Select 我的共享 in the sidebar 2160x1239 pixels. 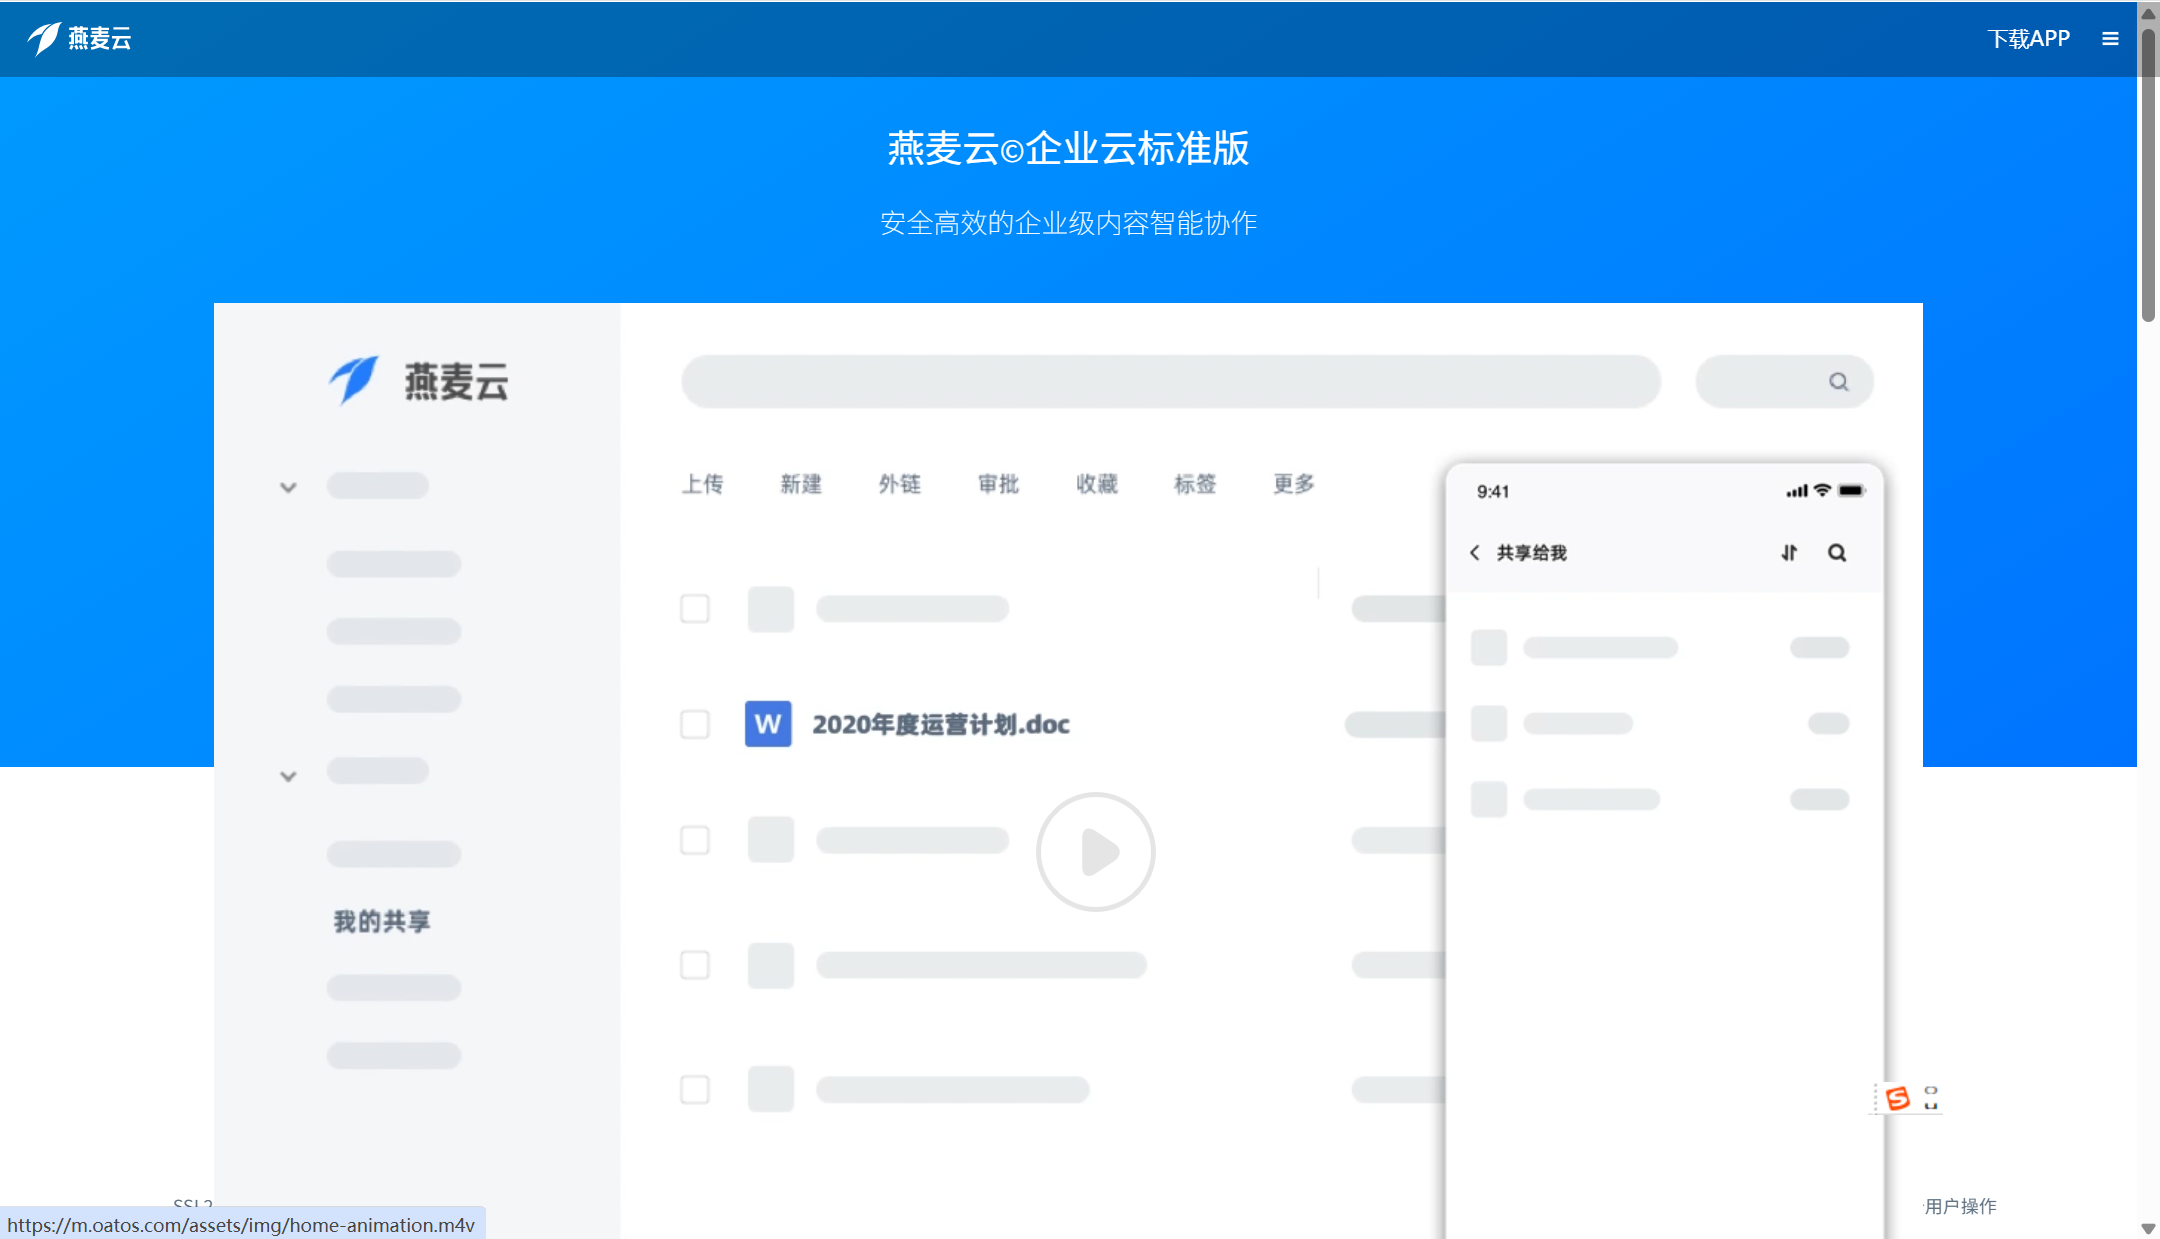pyautogui.click(x=382, y=921)
